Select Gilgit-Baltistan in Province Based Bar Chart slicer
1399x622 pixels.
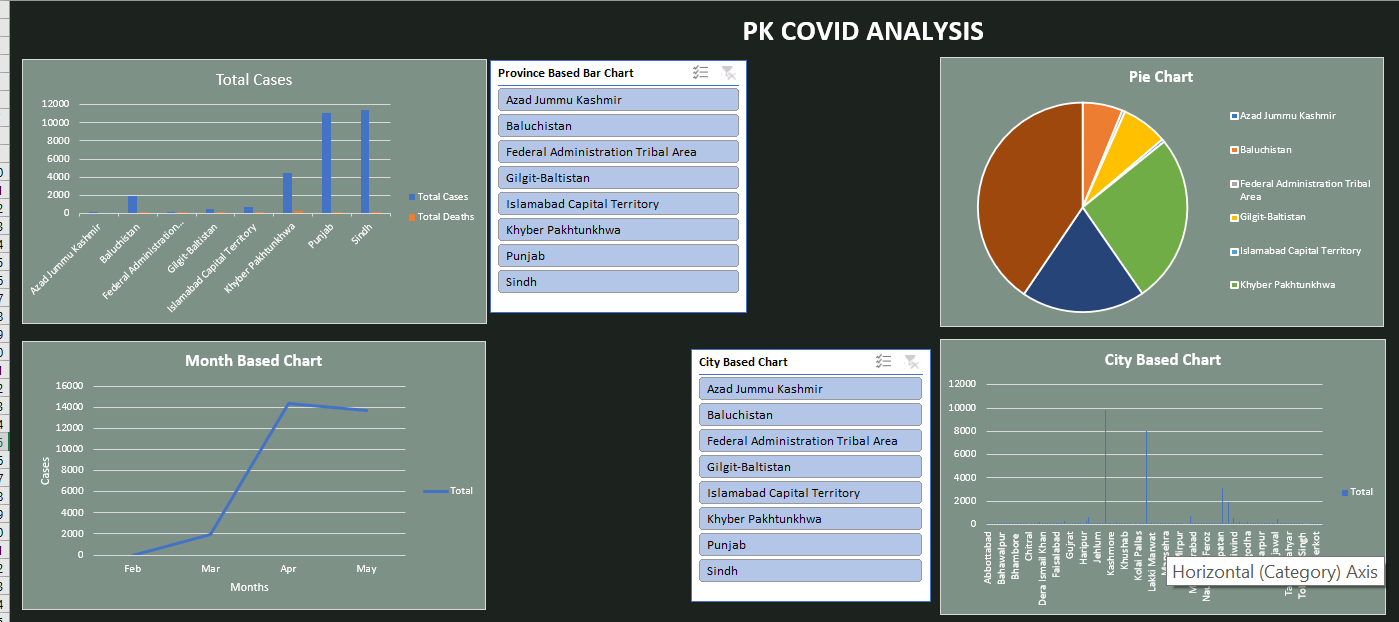click(618, 178)
